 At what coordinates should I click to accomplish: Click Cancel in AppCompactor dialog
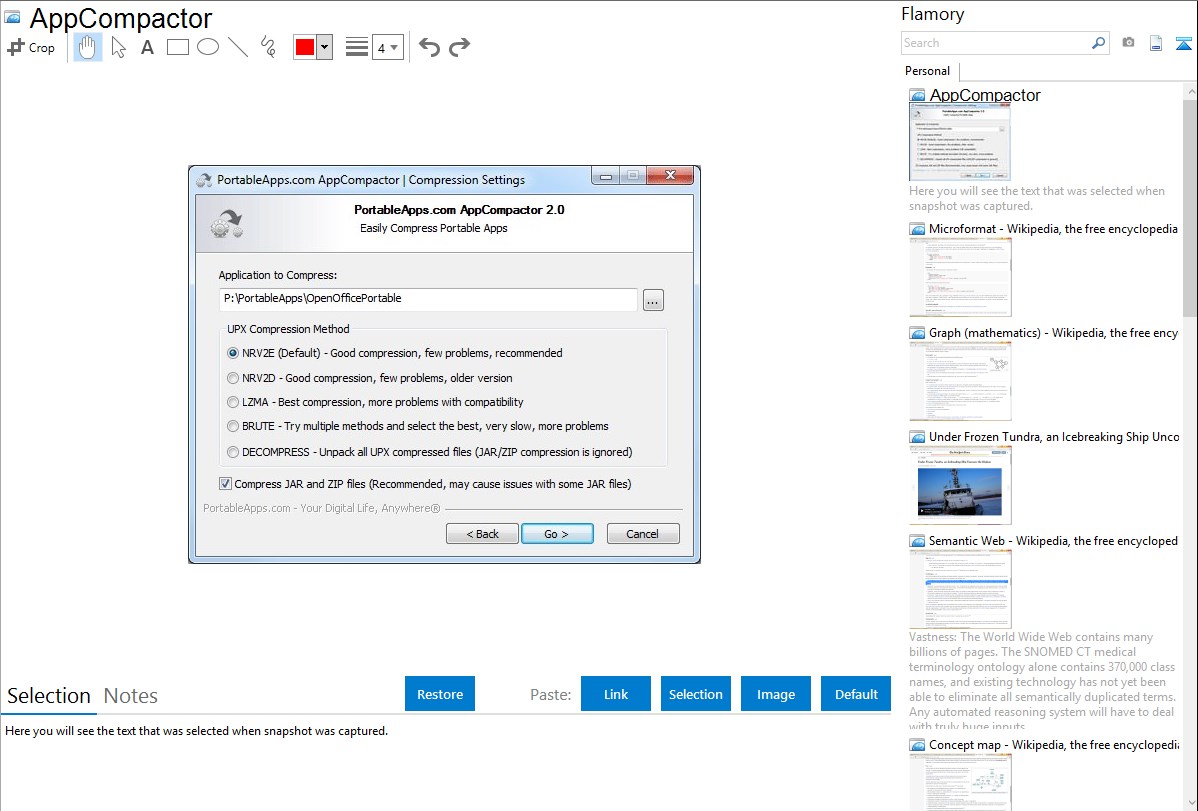(x=643, y=534)
